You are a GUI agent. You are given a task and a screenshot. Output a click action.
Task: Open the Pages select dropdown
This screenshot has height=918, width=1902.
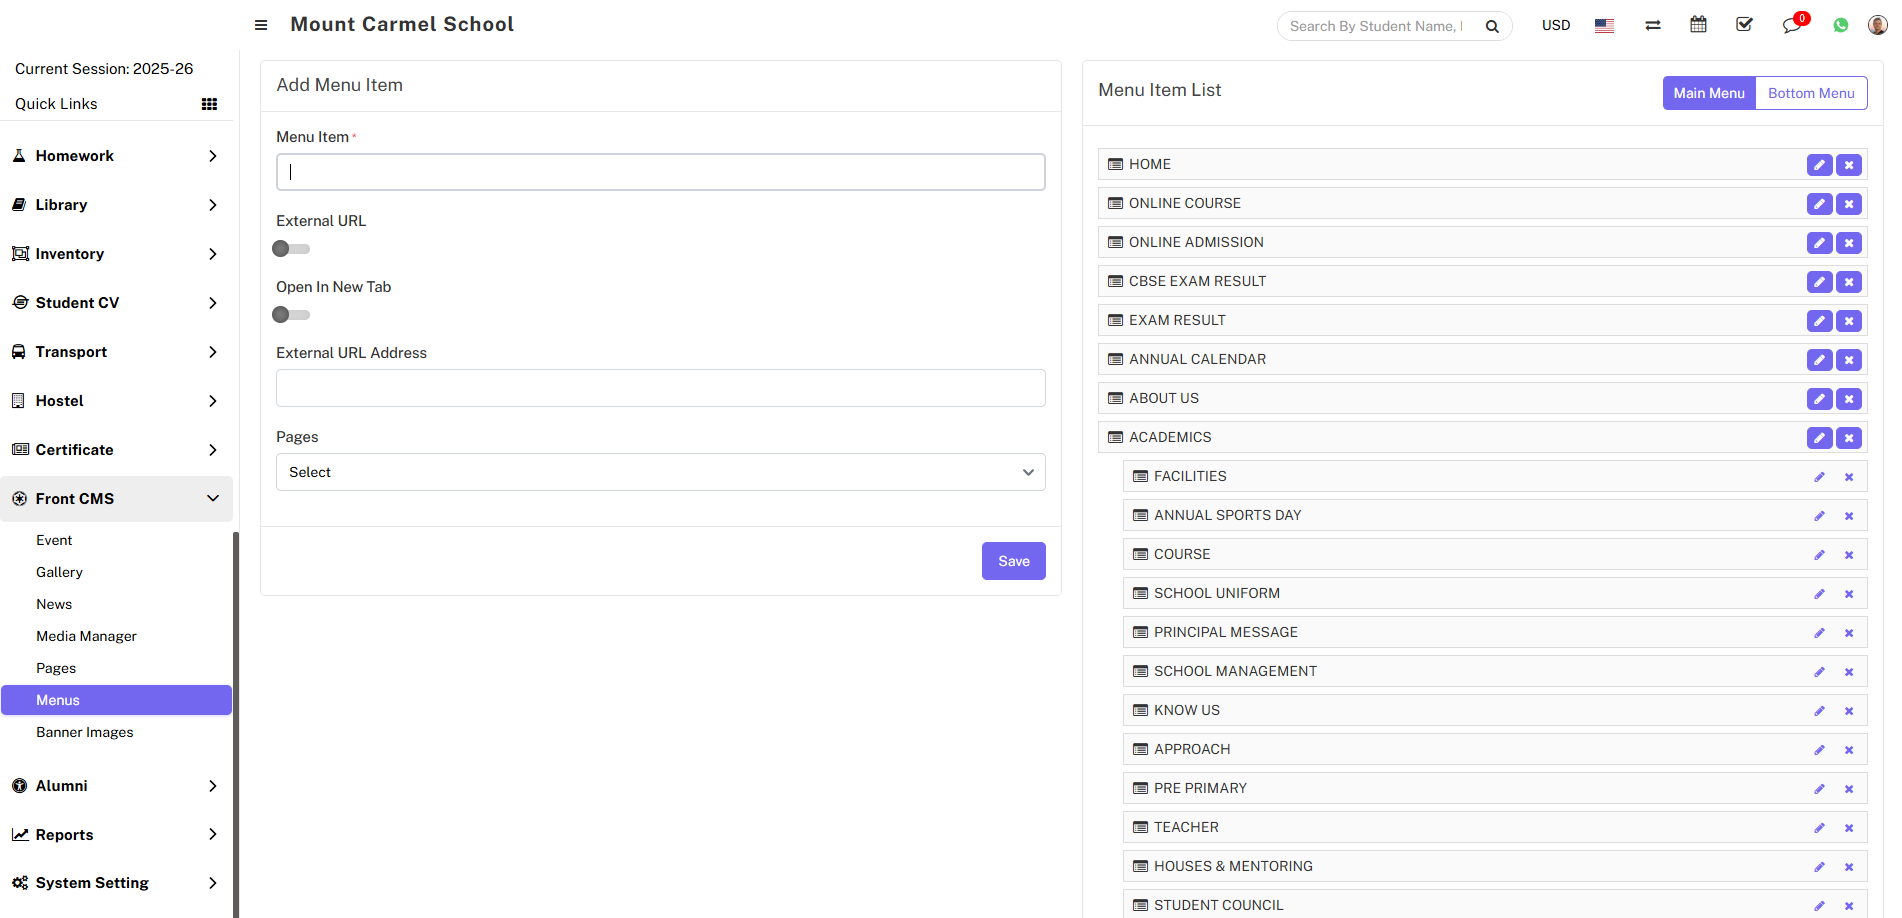pos(660,472)
